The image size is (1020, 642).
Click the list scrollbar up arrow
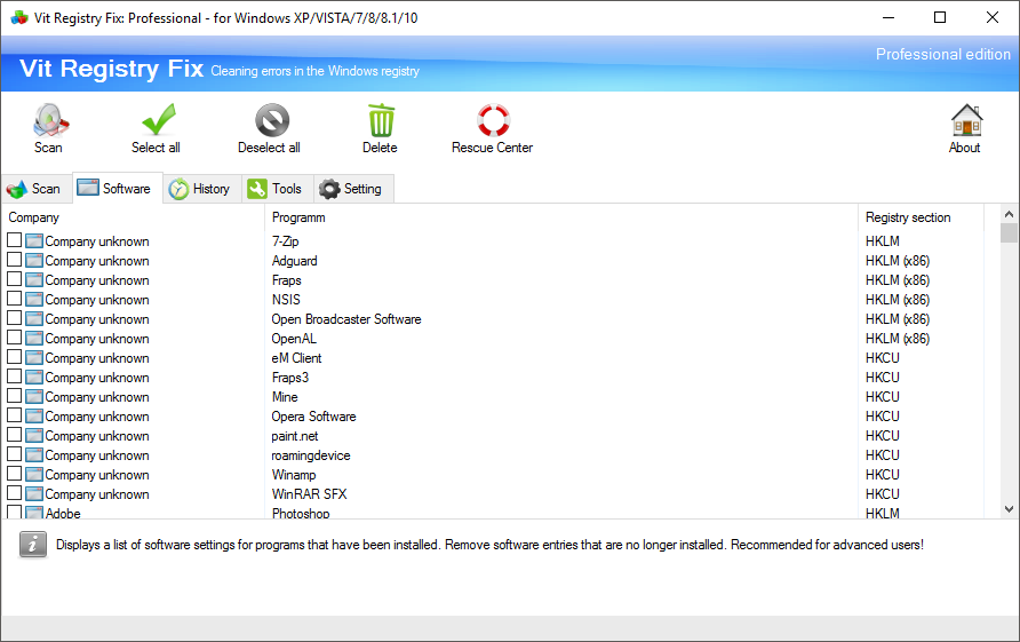click(x=1009, y=214)
